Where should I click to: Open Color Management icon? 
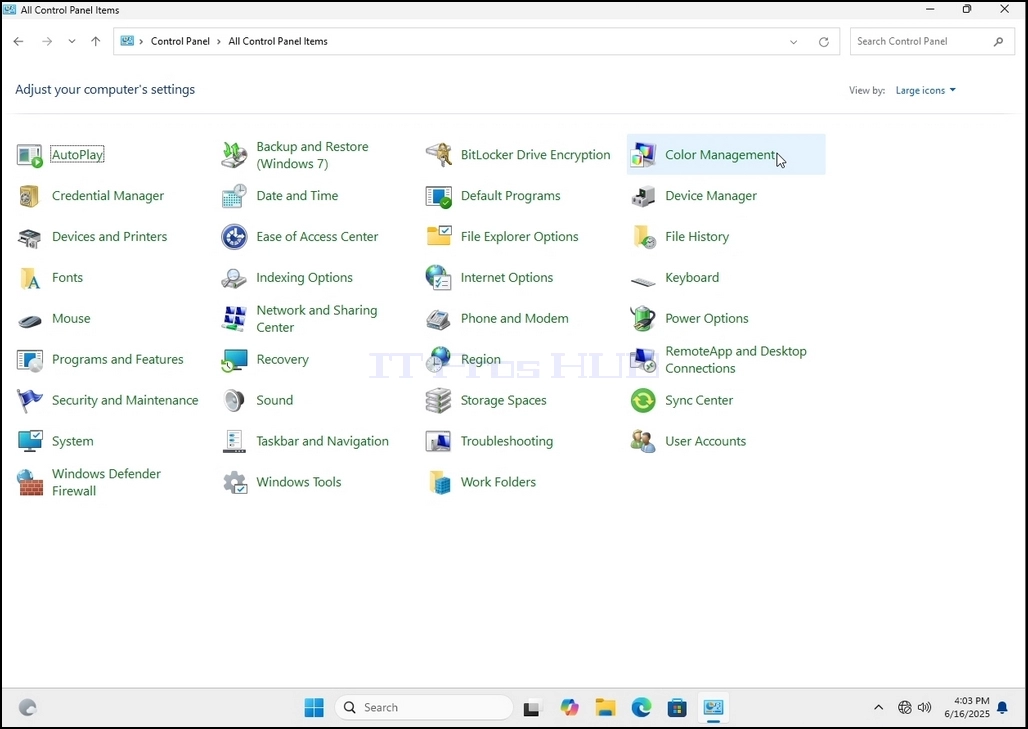643,155
